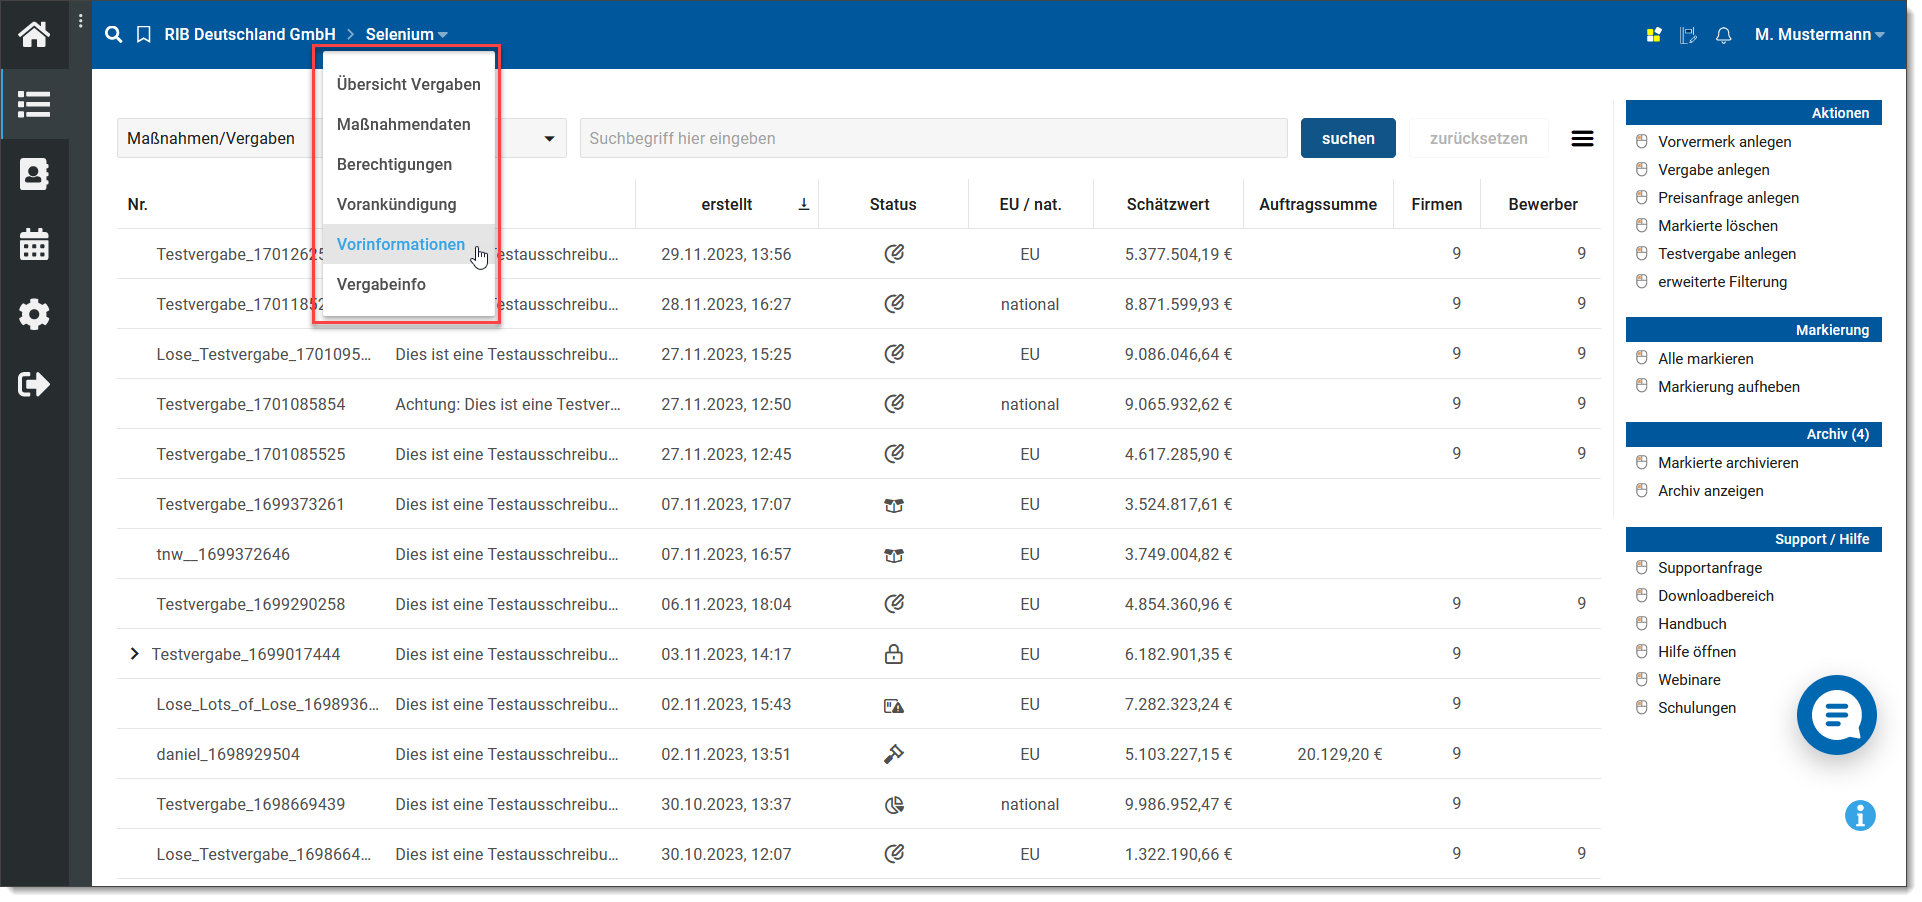Open Downloadbereich link
The height and width of the screenshot is (902, 1922).
pos(1715,596)
